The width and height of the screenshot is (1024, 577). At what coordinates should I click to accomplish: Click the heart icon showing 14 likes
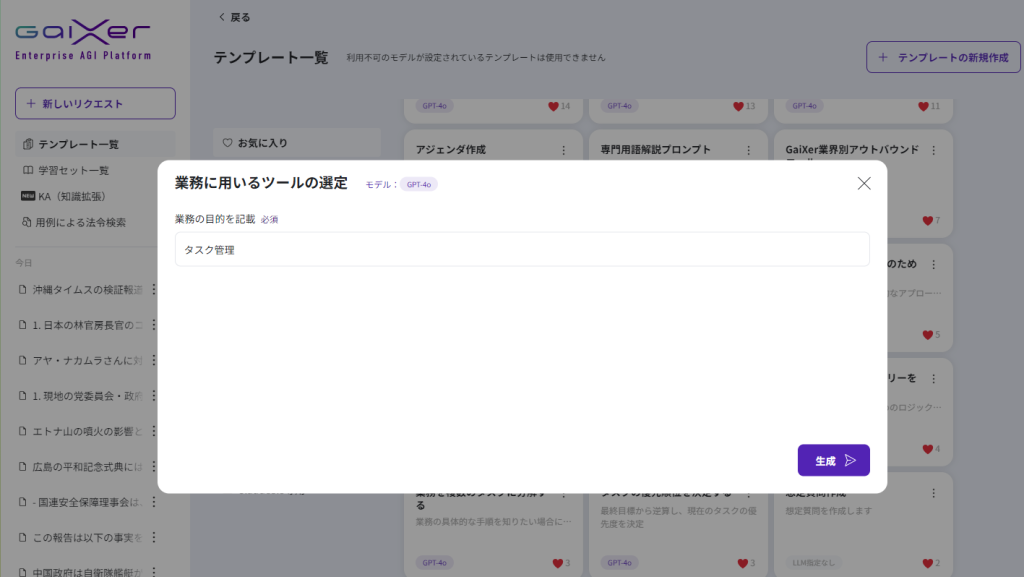coord(553,106)
